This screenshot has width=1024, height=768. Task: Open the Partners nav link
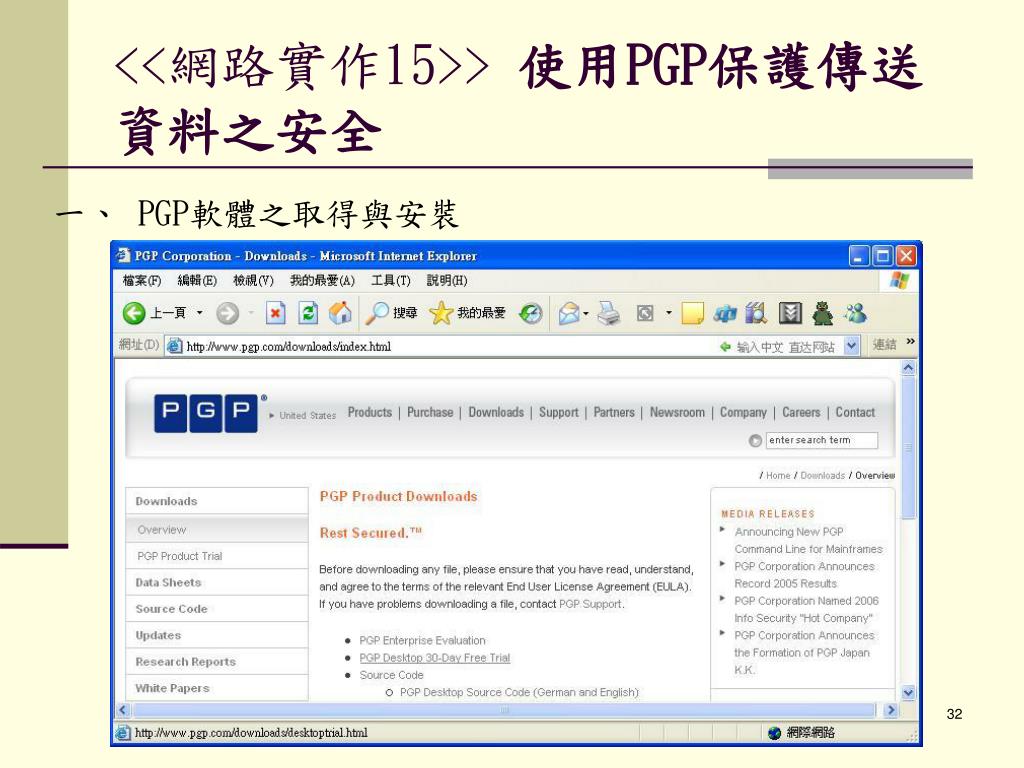point(614,413)
